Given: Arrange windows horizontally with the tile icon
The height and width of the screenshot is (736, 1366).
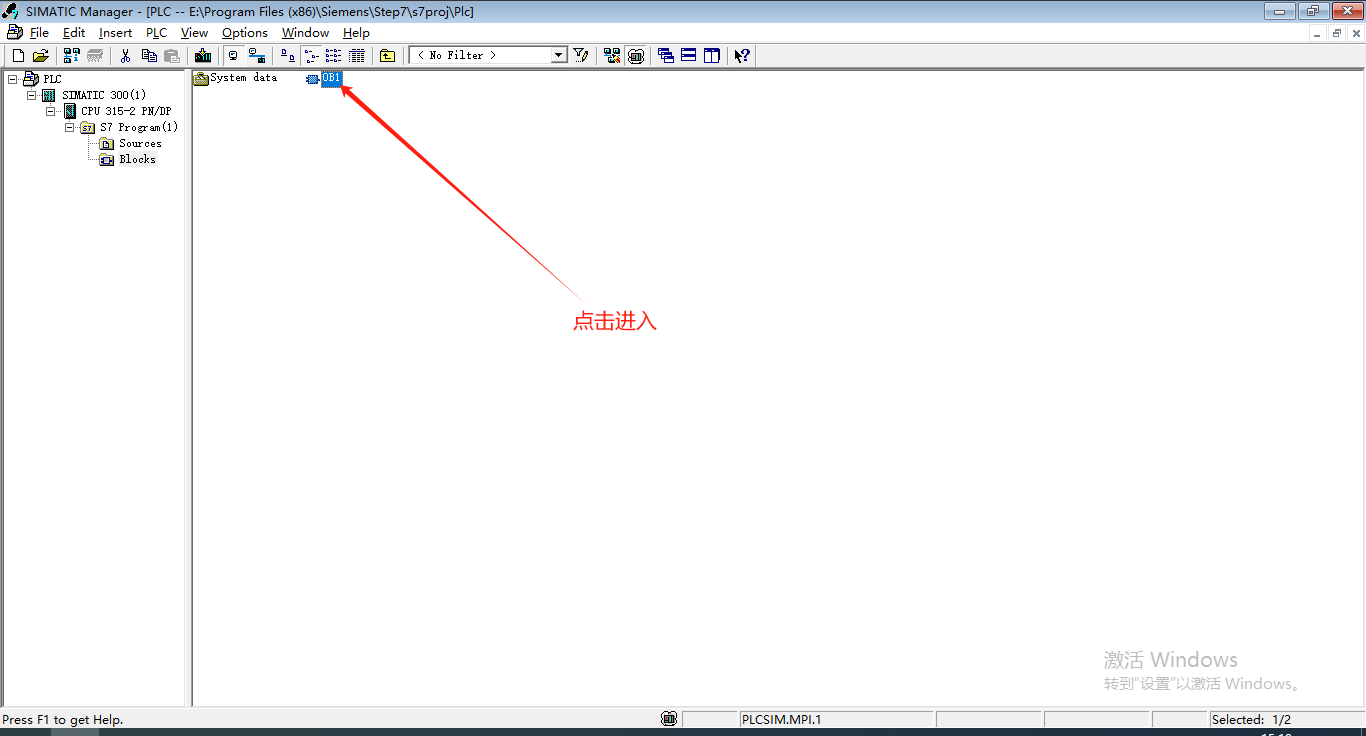Looking at the screenshot, I should point(689,56).
